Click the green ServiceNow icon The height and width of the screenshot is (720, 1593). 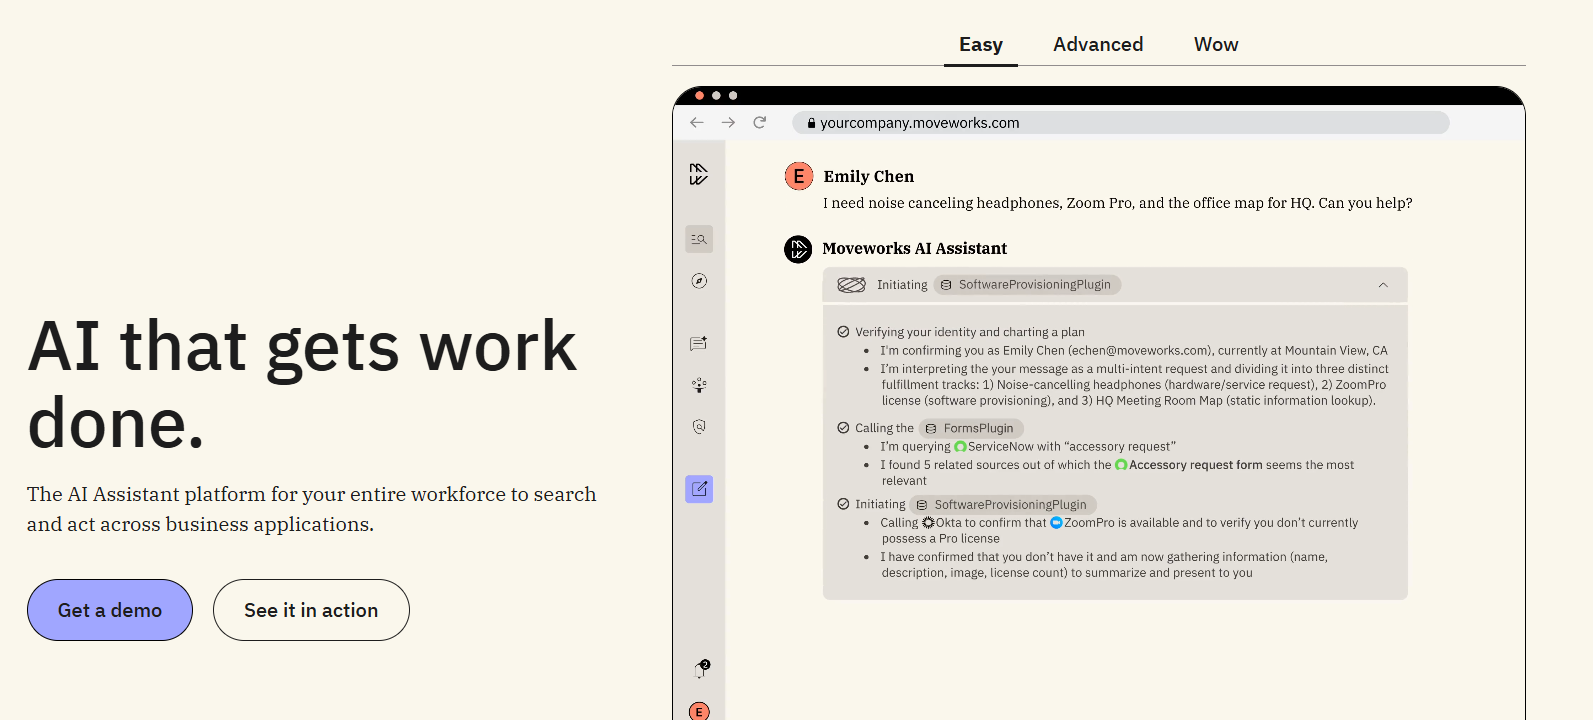click(x=960, y=447)
